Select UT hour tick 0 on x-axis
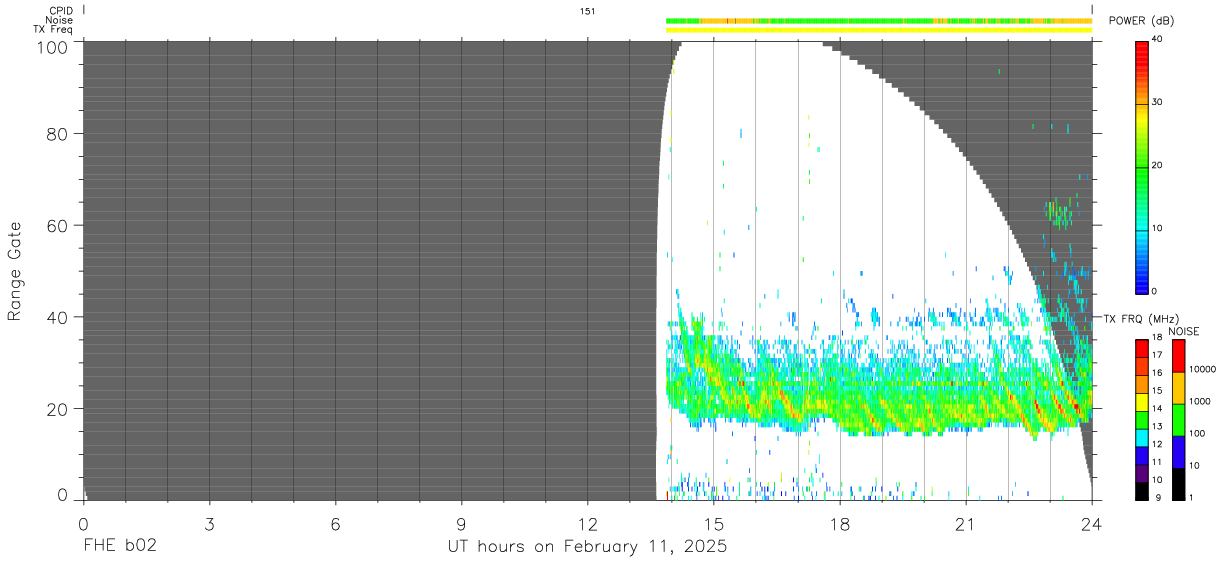This screenshot has width=1228, height=567. 83,523
